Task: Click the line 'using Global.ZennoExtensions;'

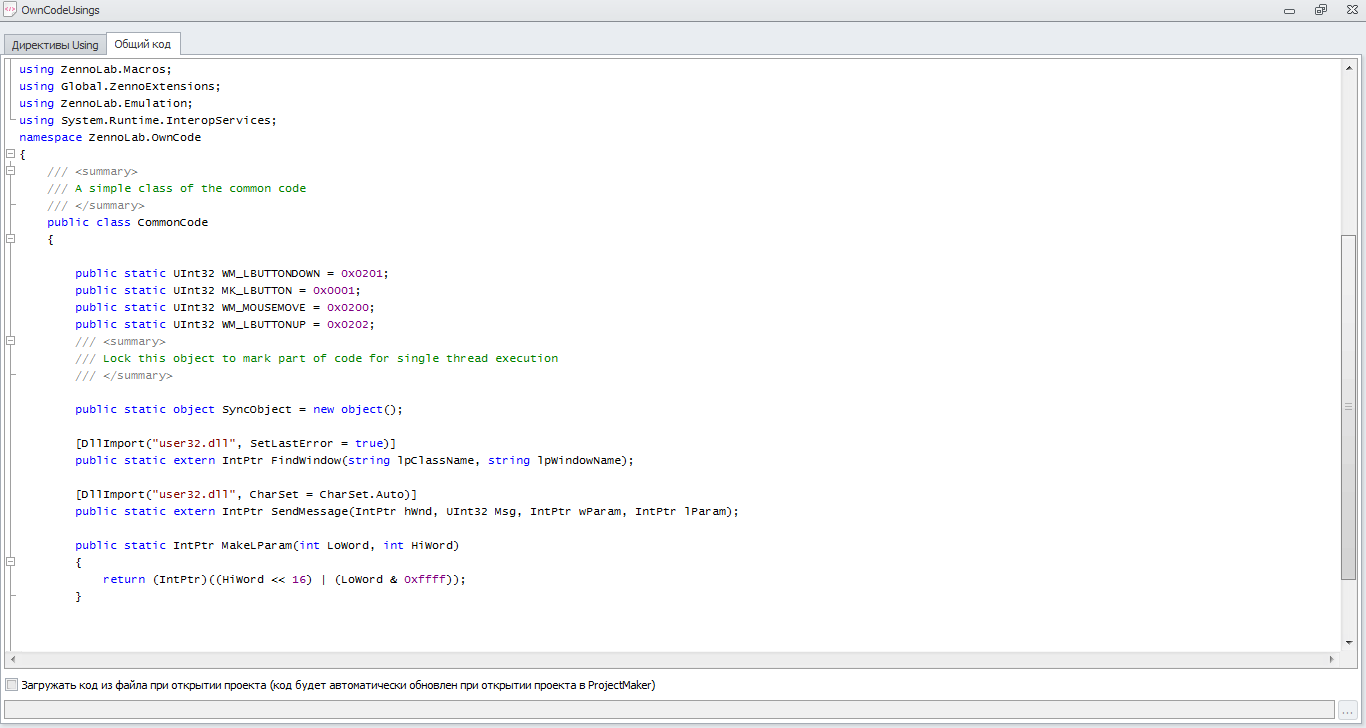Action: point(120,86)
